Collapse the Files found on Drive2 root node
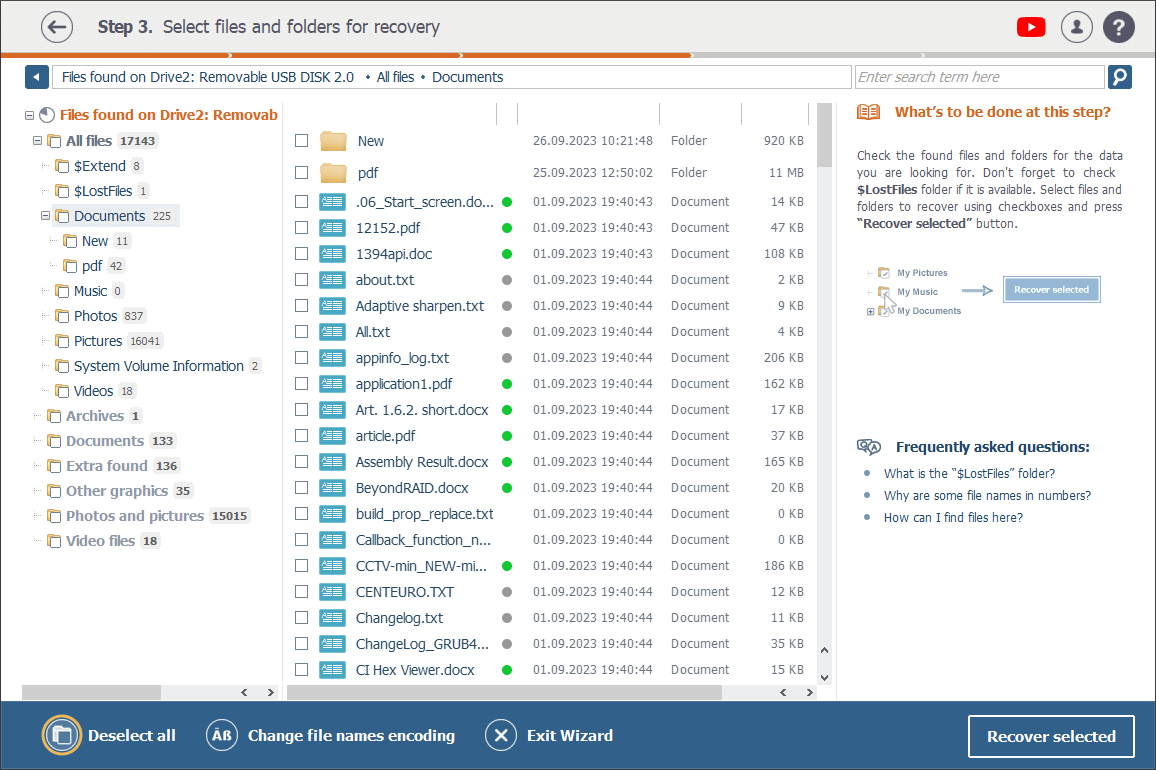The width and height of the screenshot is (1156, 770). (29, 115)
